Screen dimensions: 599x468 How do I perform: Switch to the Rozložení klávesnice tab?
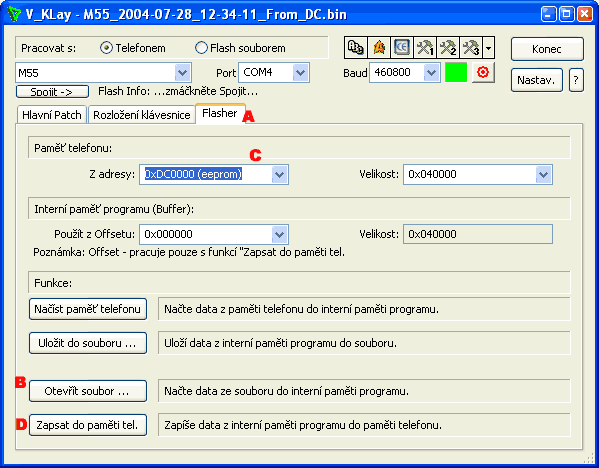(142, 115)
